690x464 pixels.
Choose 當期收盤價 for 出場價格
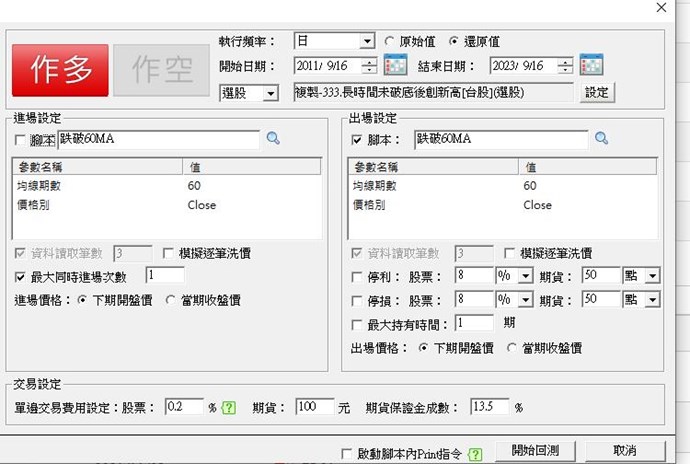tap(511, 348)
